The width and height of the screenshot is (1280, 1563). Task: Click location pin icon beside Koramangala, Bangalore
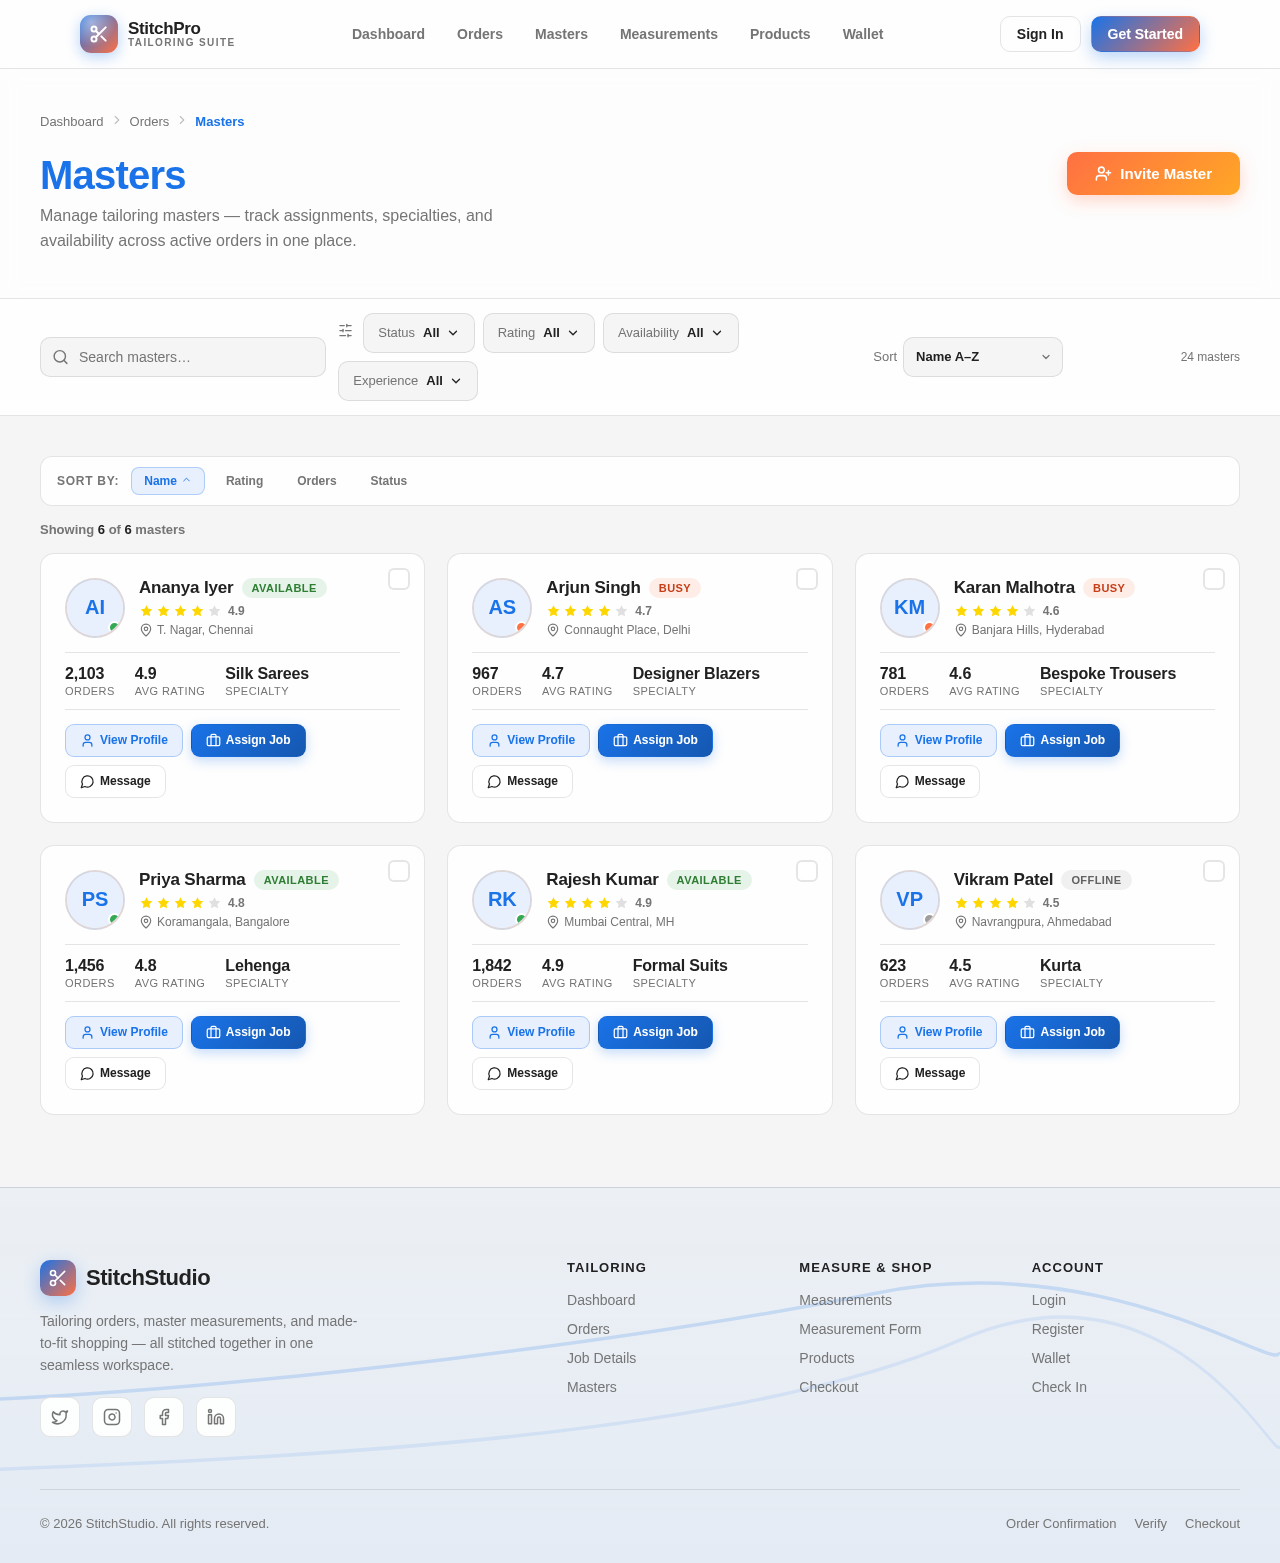pos(146,922)
